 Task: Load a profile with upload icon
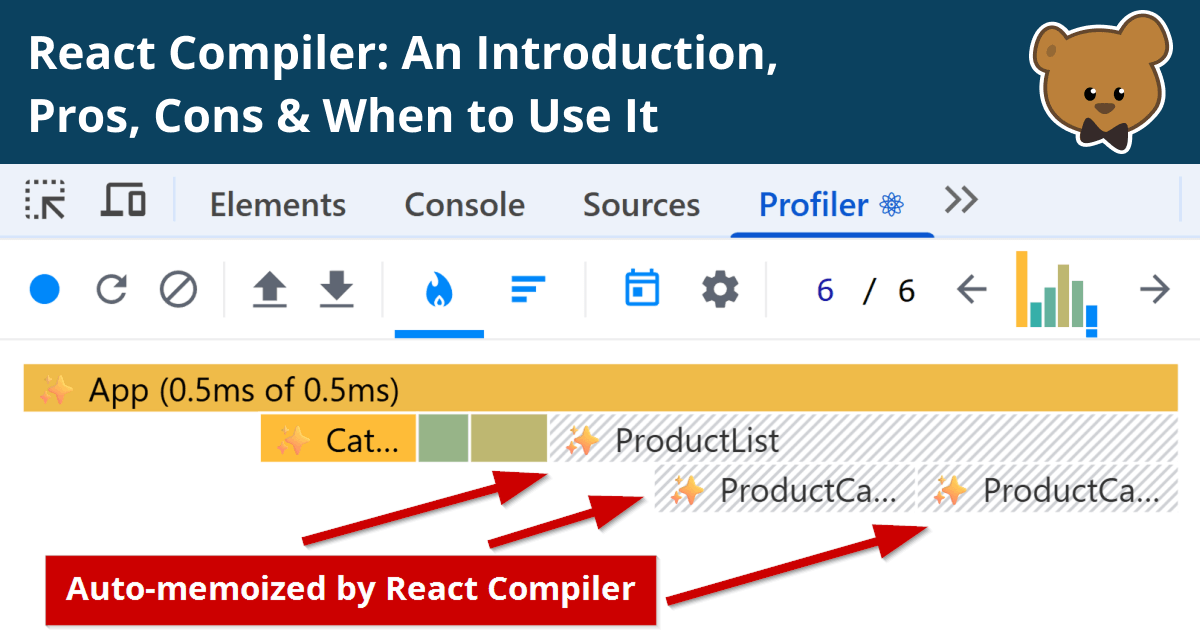tap(269, 290)
